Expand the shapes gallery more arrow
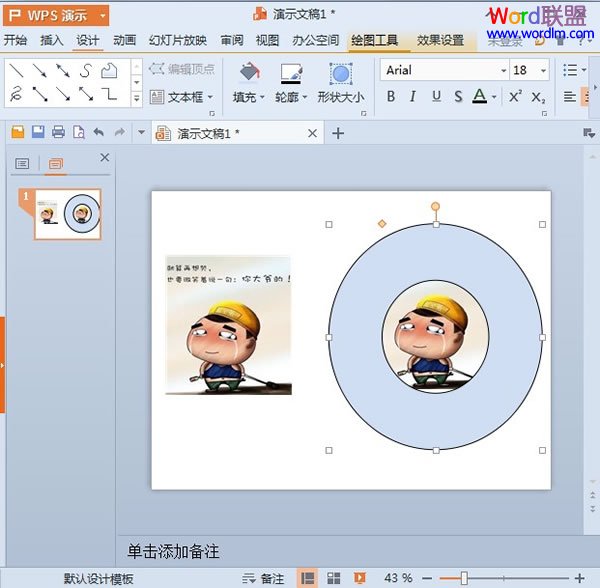This screenshot has height=588, width=600. [x=137, y=98]
